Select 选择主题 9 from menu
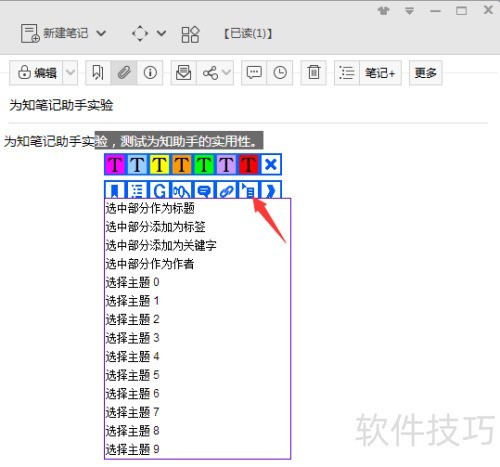Screen dimensions: 500x467 pyautogui.click(x=197, y=450)
